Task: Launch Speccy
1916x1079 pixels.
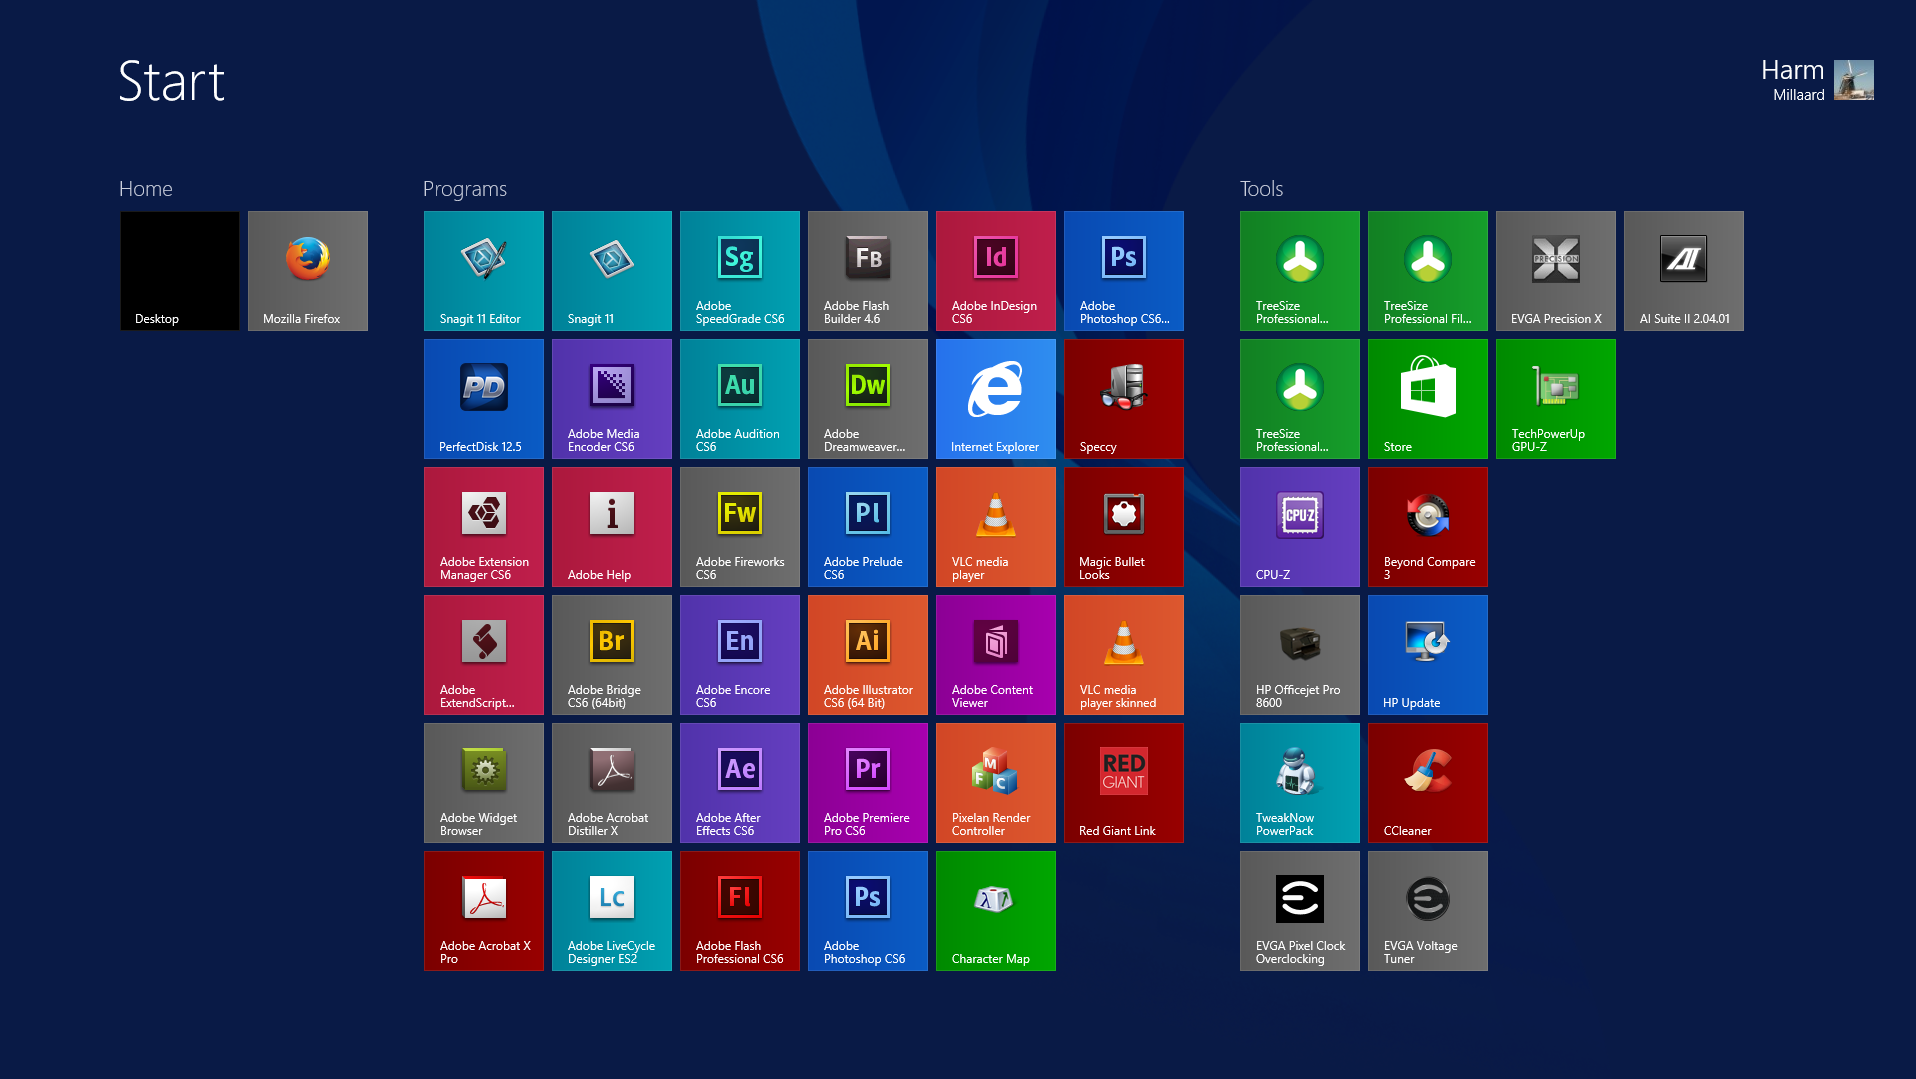Action: click(x=1124, y=399)
